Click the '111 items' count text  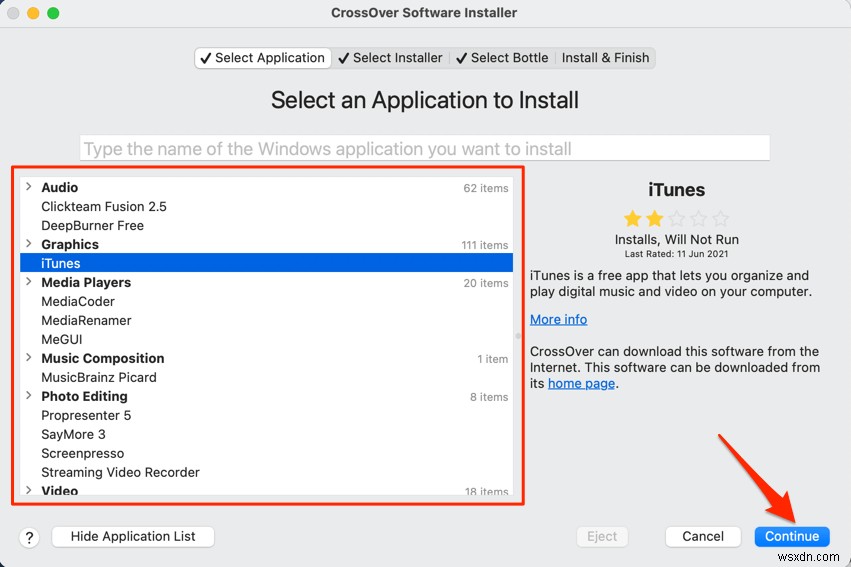[x=485, y=245]
